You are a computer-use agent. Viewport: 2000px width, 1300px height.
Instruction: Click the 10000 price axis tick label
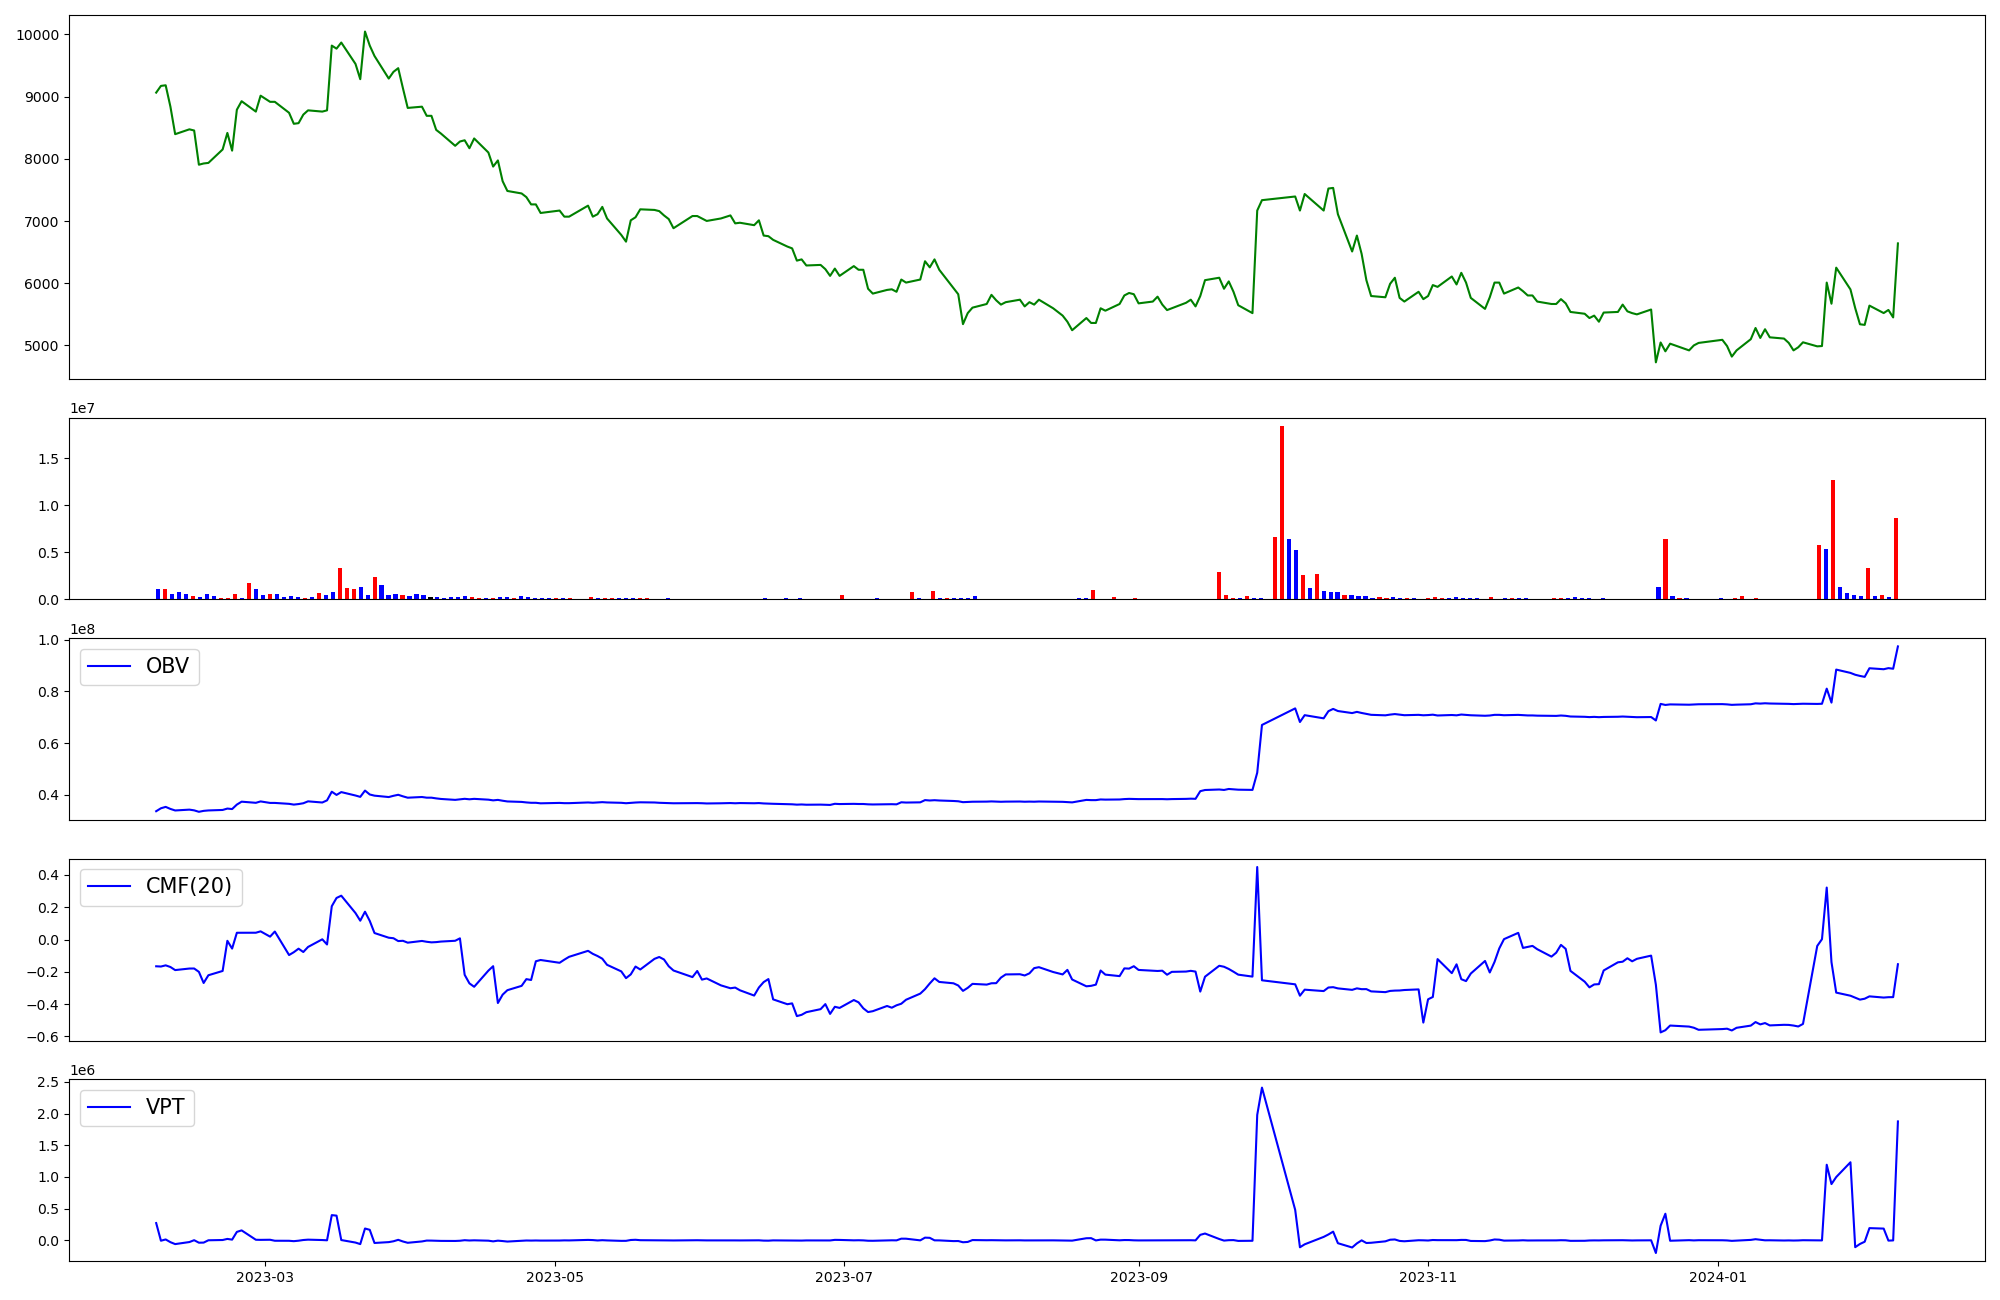(37, 35)
